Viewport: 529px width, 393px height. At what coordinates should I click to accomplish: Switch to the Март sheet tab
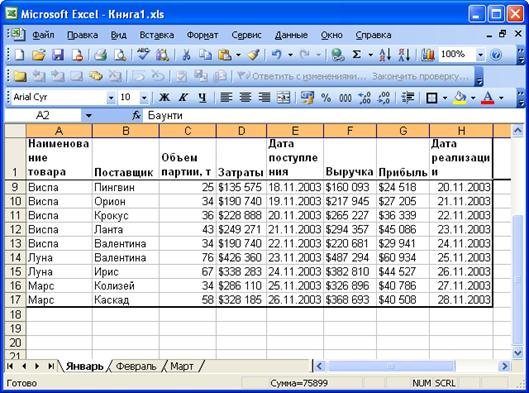(182, 366)
